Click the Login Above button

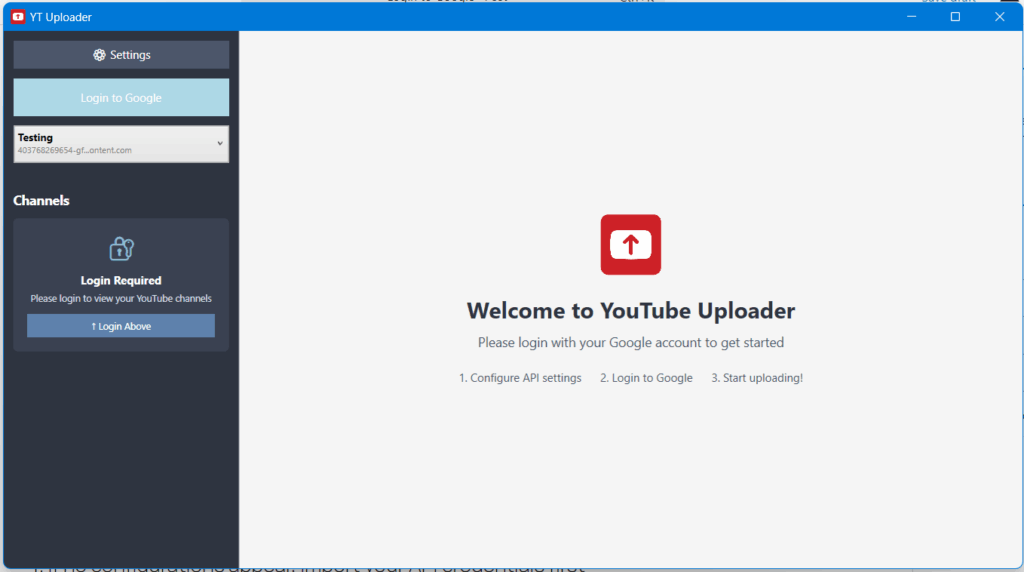pyautogui.click(x=121, y=326)
